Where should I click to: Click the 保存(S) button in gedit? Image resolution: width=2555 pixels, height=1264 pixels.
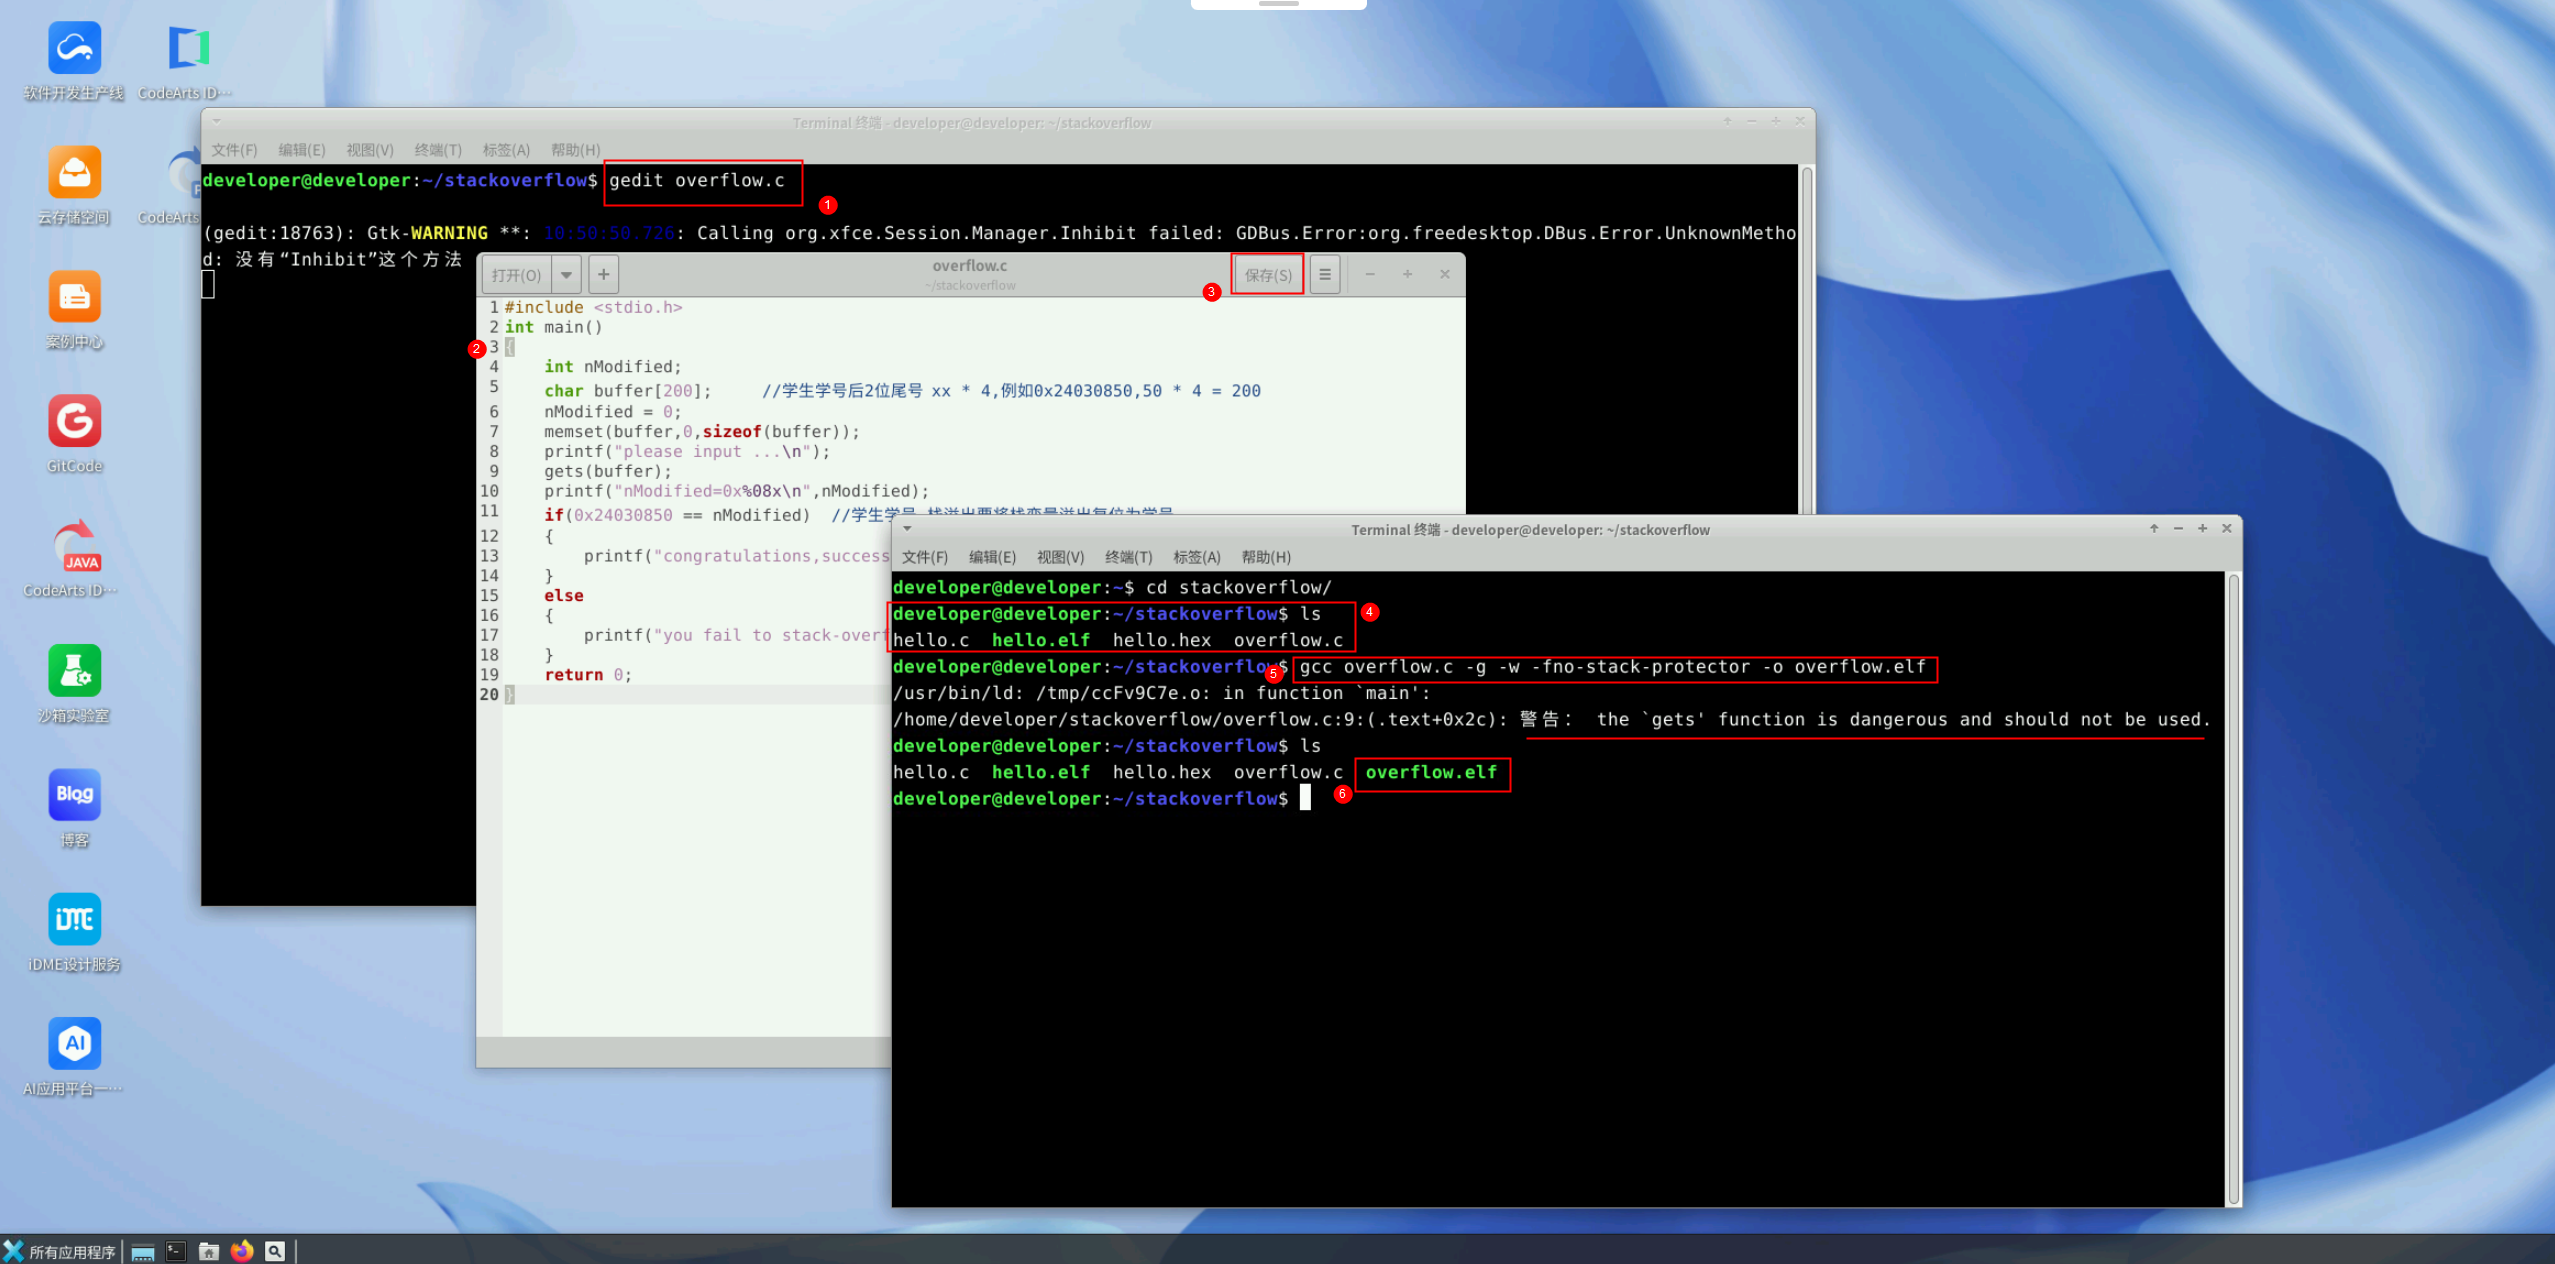[x=1267, y=275]
